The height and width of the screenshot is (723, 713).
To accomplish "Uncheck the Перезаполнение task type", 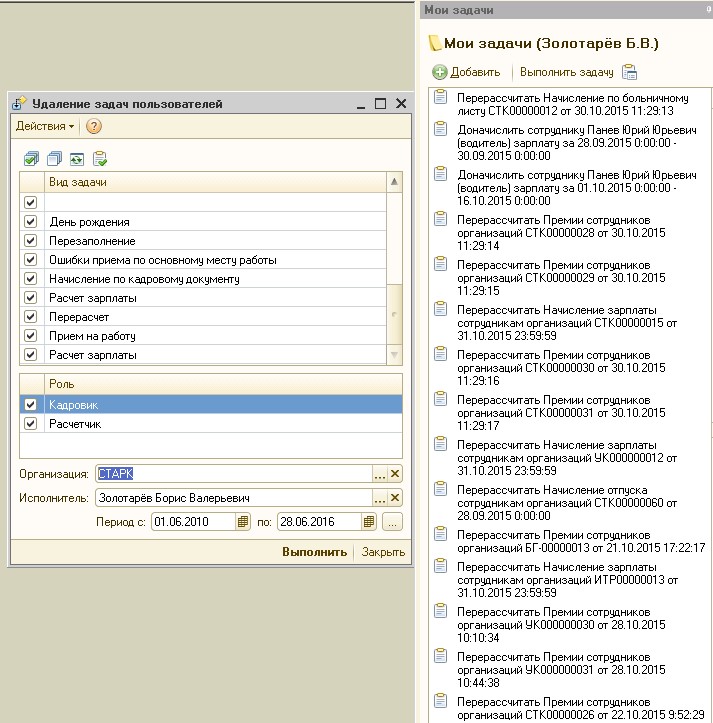I will coord(30,241).
